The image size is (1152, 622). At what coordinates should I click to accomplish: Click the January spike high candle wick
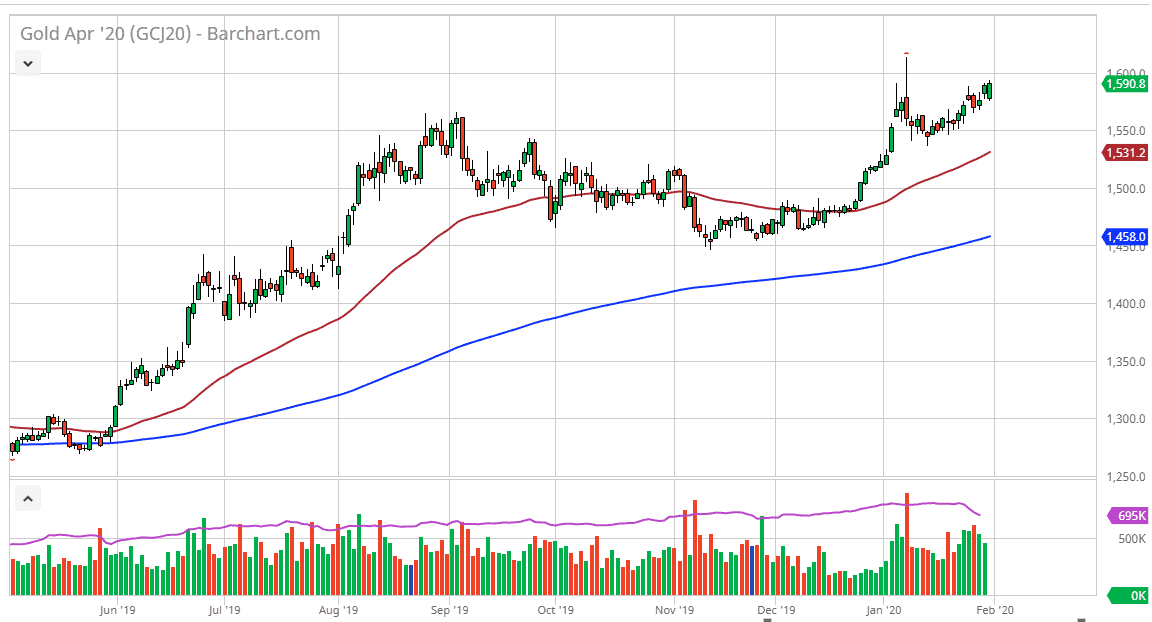pos(907,76)
